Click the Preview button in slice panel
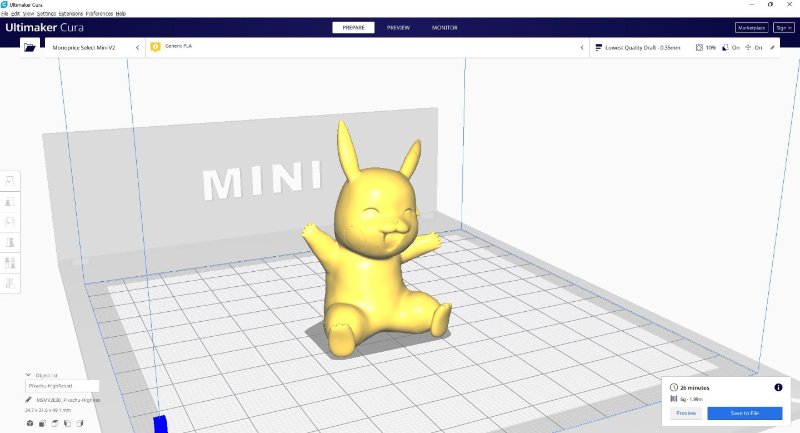This screenshot has height=433, width=800. (686, 413)
